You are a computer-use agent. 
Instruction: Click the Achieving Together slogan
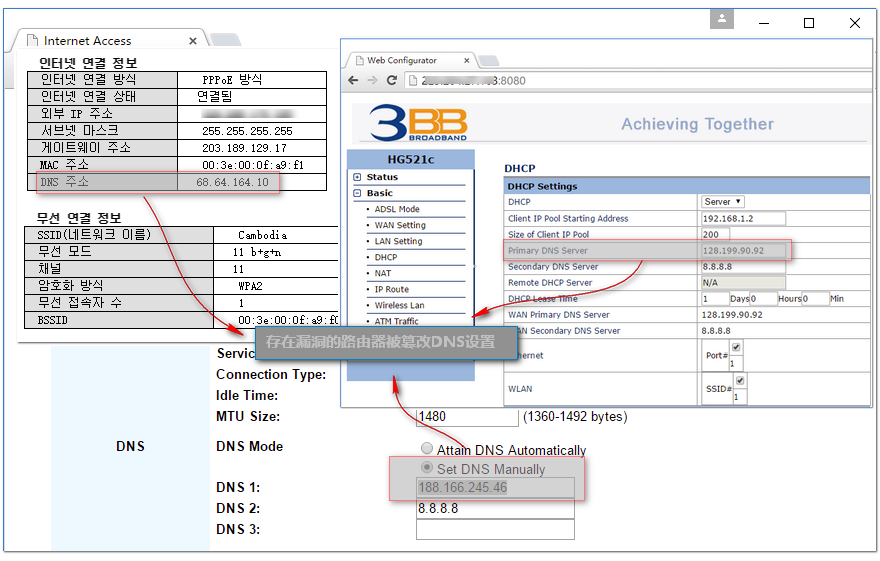tap(697, 124)
